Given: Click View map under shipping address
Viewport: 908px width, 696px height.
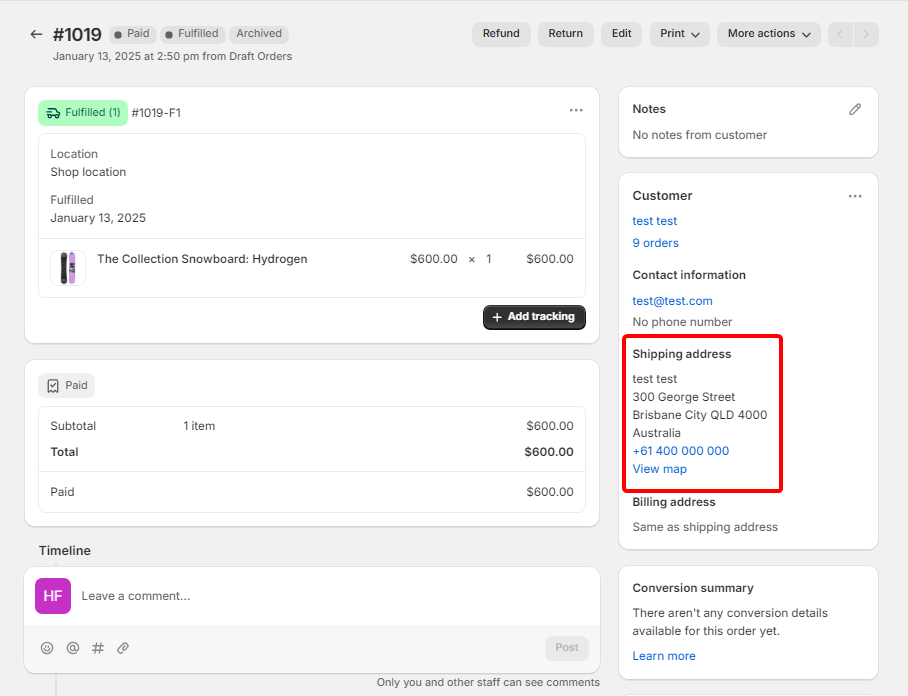Looking at the screenshot, I should 659,469.
